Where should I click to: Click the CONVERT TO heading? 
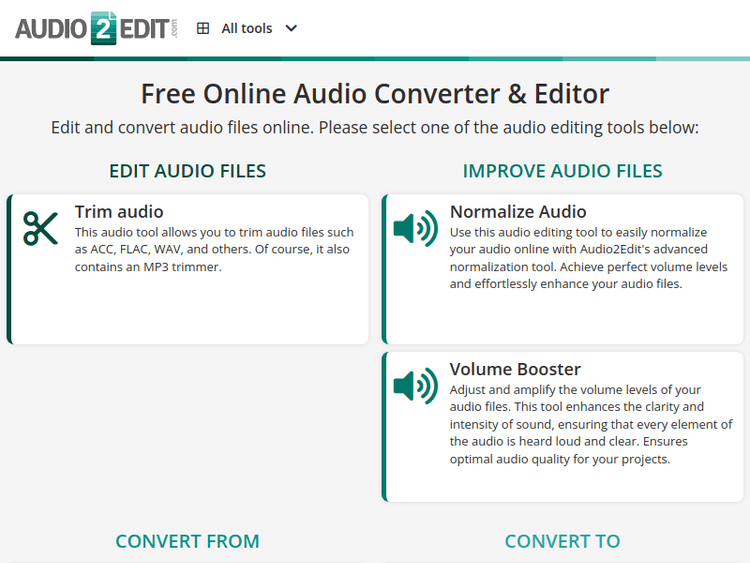click(562, 541)
